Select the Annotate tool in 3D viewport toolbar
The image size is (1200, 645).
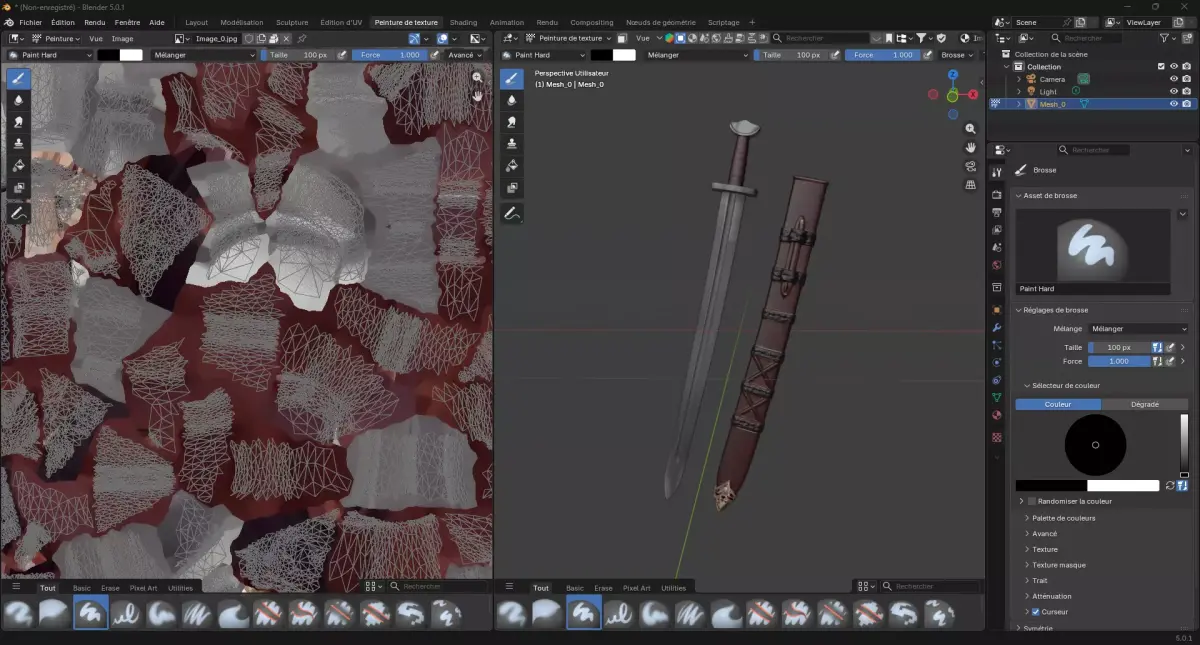click(x=512, y=213)
